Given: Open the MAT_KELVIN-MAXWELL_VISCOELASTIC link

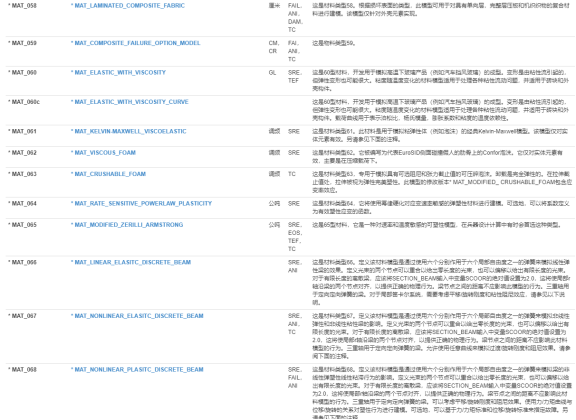Looking at the screenshot, I should 129,131.
